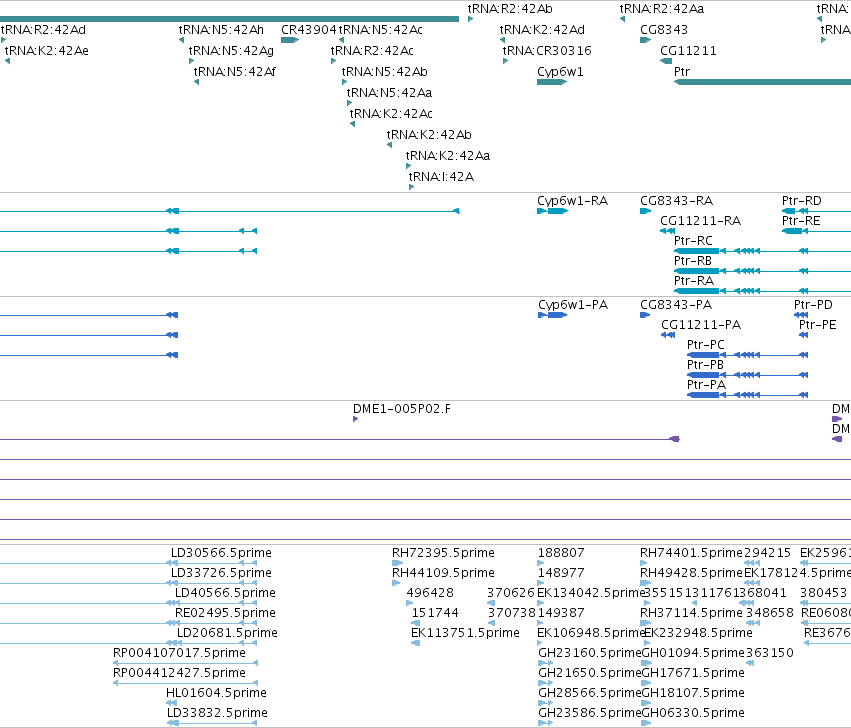851x728 pixels.
Task: Click the Cyp6w1-RA transcript label
Action: (573, 201)
